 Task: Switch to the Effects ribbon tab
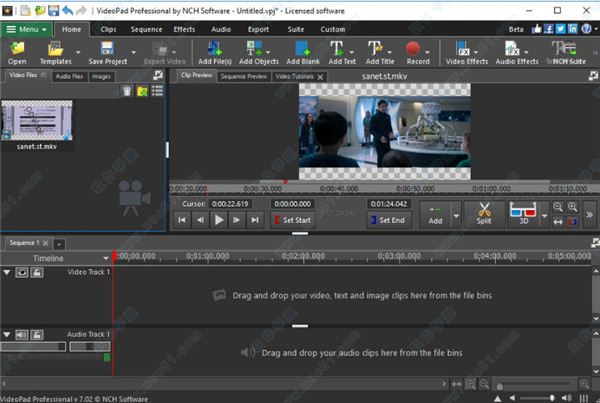pos(184,29)
